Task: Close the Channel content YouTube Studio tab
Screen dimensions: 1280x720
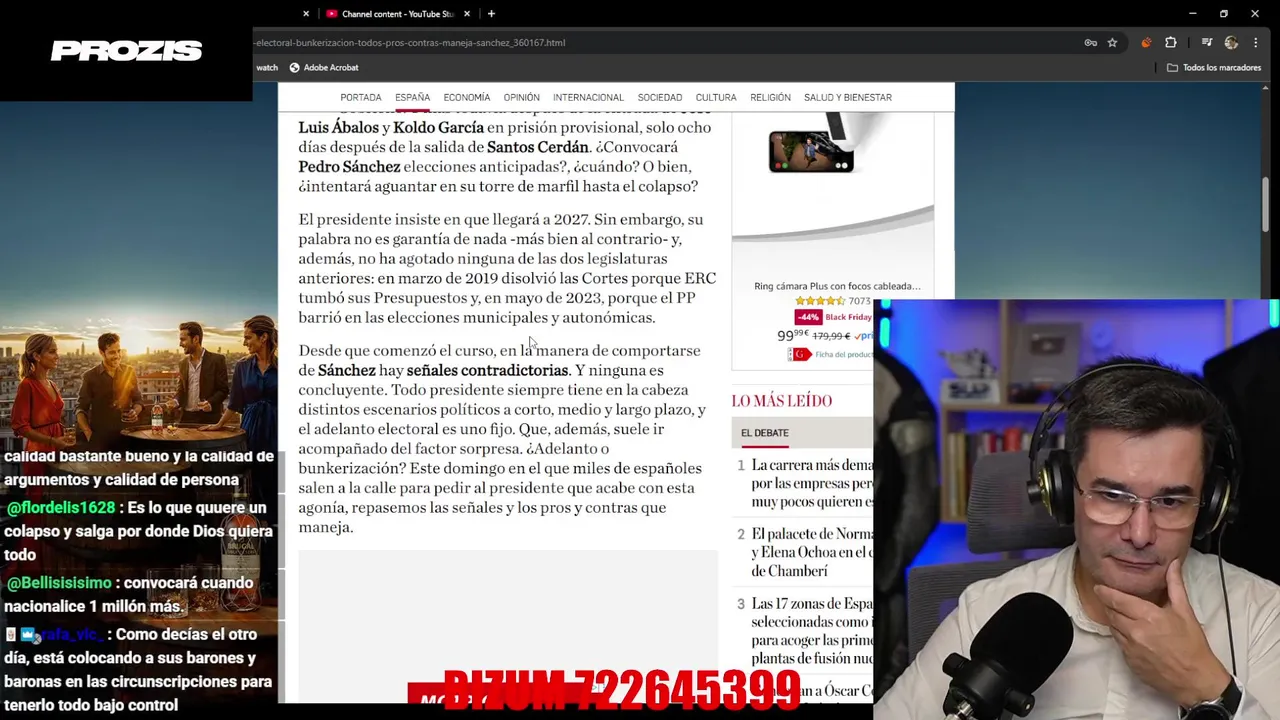Action: 467,14
